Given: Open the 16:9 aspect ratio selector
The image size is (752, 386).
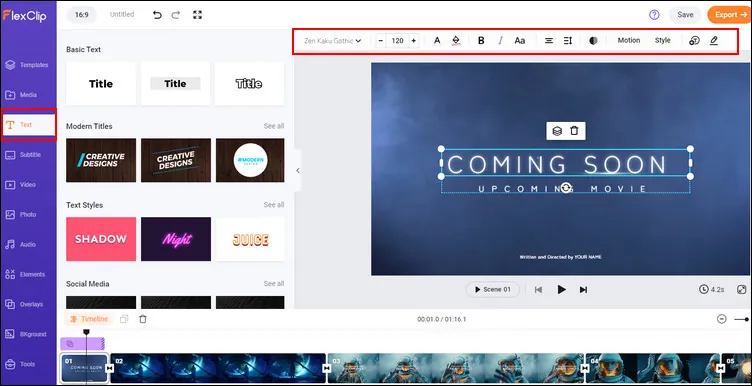Looking at the screenshot, I should (82, 15).
